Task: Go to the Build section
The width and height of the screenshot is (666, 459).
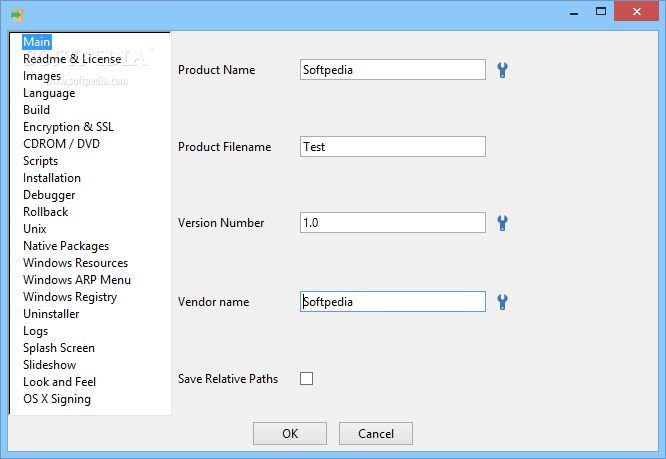Action: [37, 110]
